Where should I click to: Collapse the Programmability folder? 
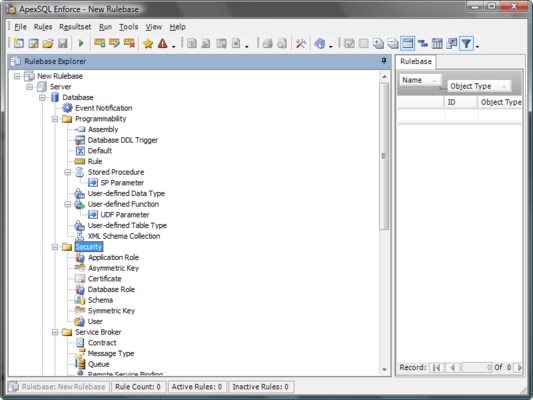point(55,119)
